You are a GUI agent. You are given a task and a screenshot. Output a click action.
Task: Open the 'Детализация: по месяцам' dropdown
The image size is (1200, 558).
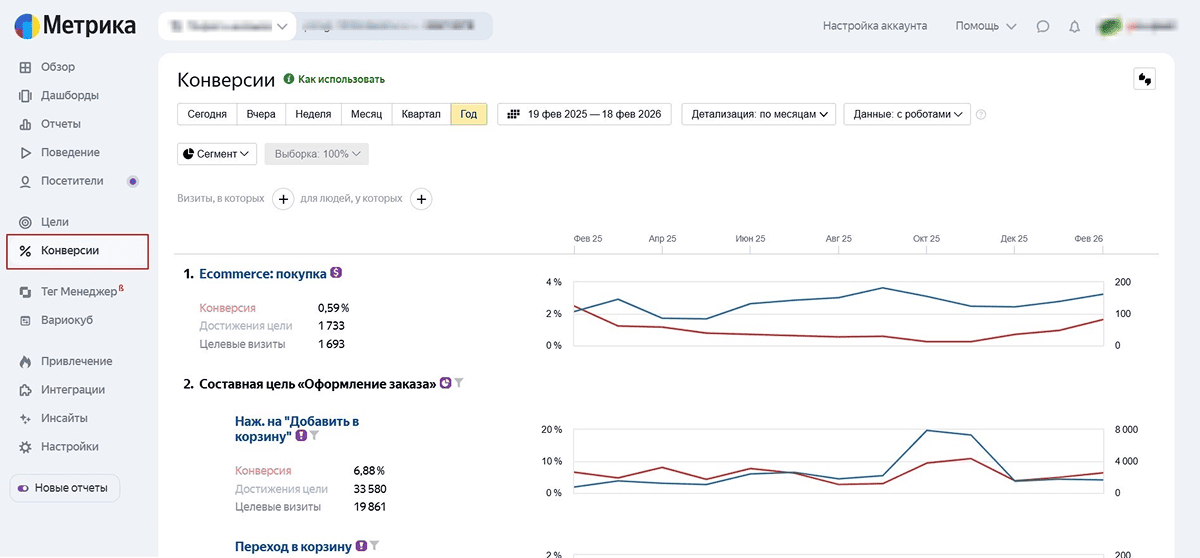coord(760,114)
